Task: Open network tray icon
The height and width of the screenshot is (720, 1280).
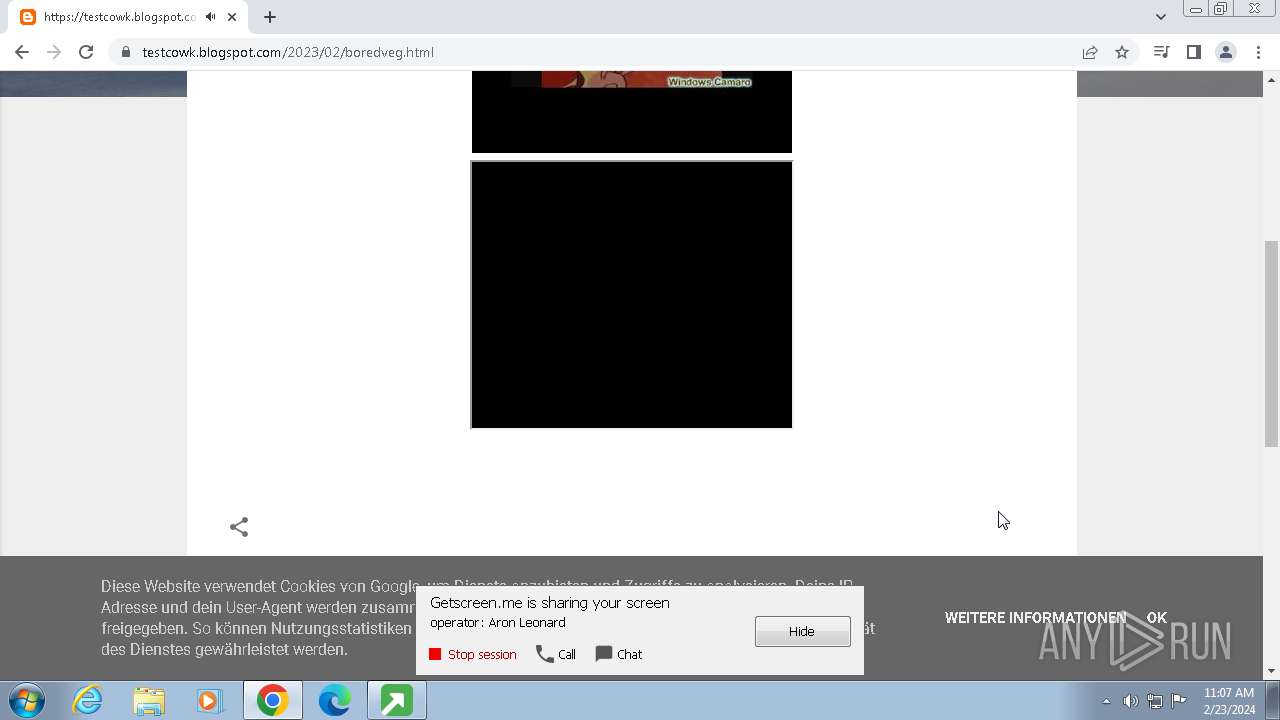Action: click(1155, 701)
